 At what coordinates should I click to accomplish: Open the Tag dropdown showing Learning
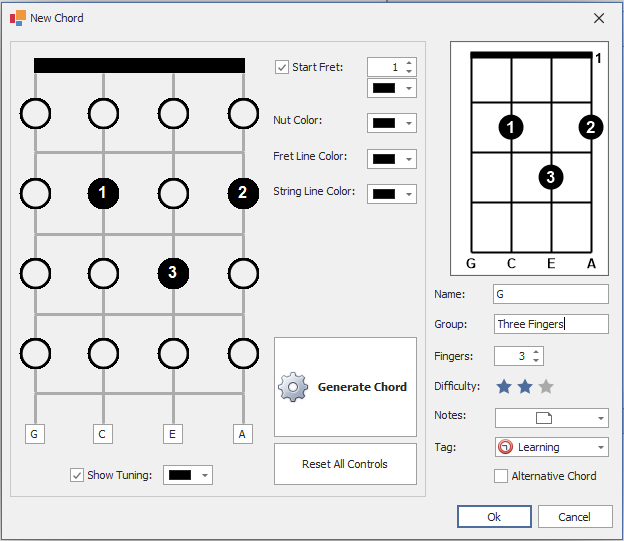click(551, 447)
